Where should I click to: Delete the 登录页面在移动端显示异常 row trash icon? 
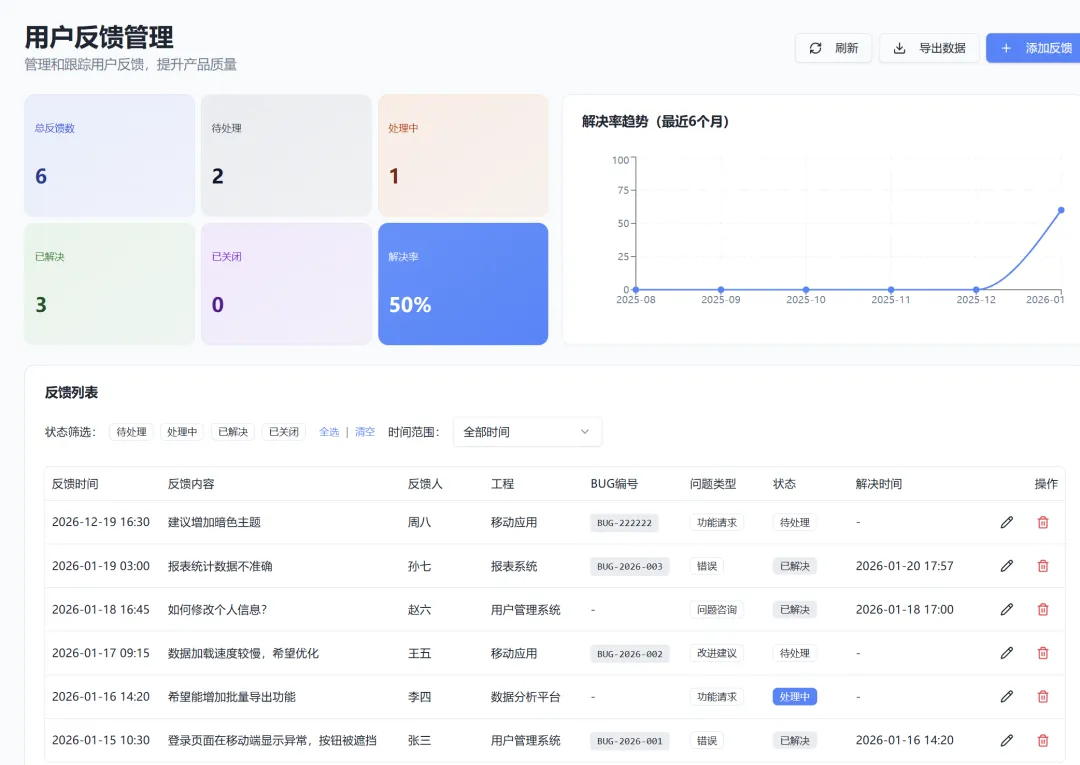coord(1043,740)
